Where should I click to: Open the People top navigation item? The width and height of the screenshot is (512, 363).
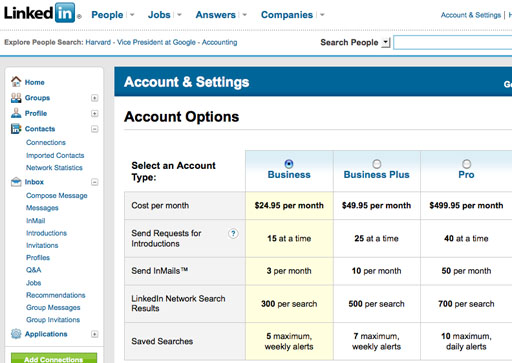click(107, 15)
